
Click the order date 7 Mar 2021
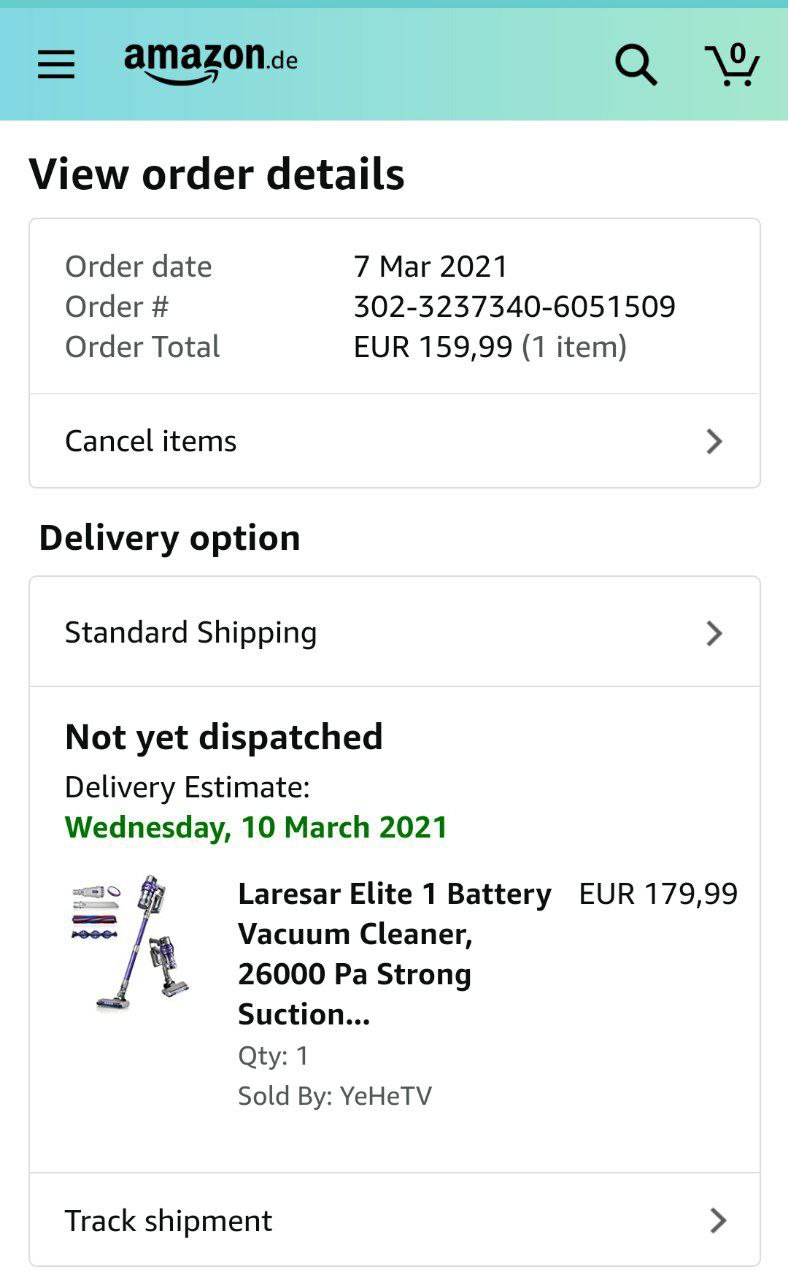click(x=430, y=266)
